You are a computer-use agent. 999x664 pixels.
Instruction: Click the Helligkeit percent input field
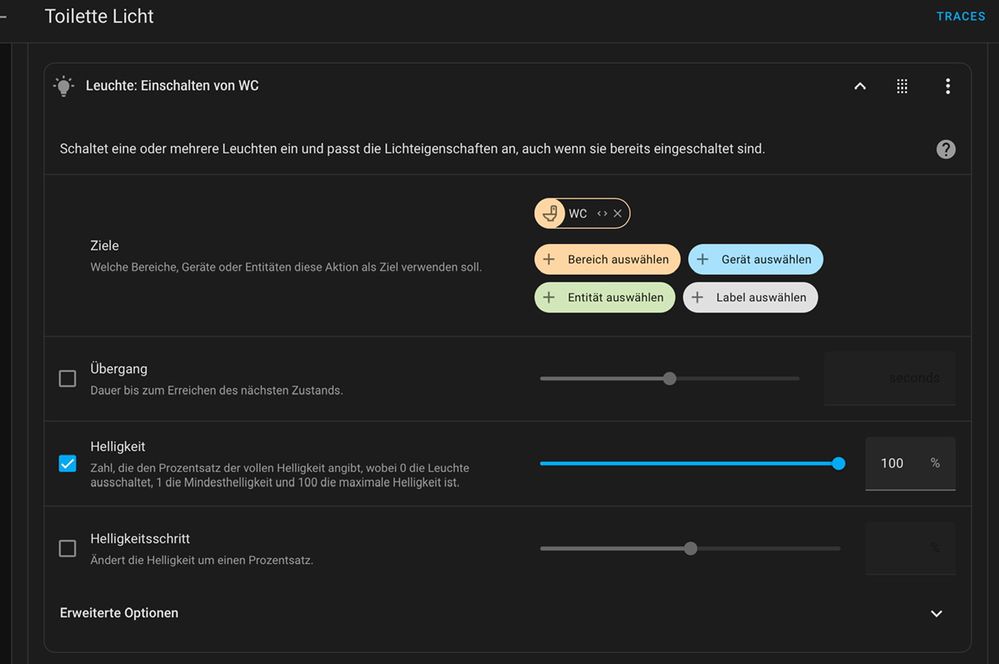[894, 464]
